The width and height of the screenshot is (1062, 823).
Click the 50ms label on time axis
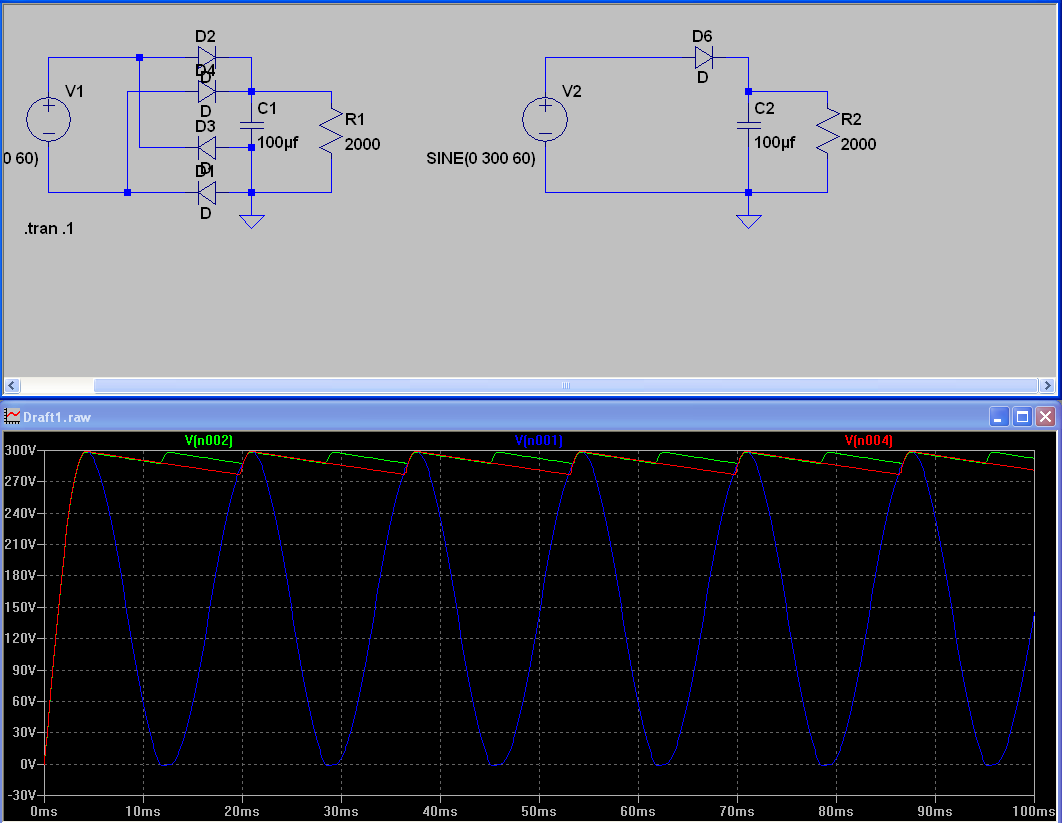point(538,811)
